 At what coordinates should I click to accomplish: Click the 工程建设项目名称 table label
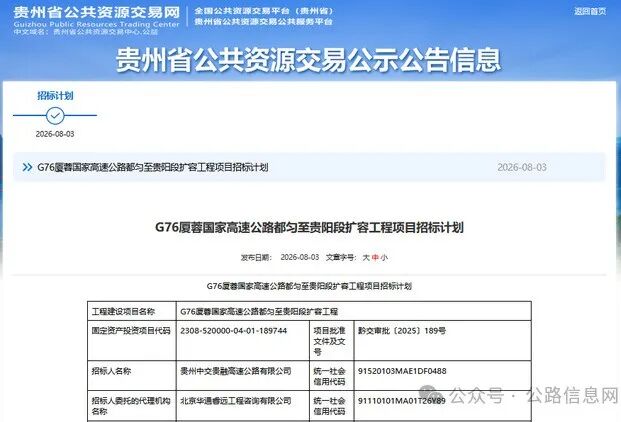coord(123,312)
